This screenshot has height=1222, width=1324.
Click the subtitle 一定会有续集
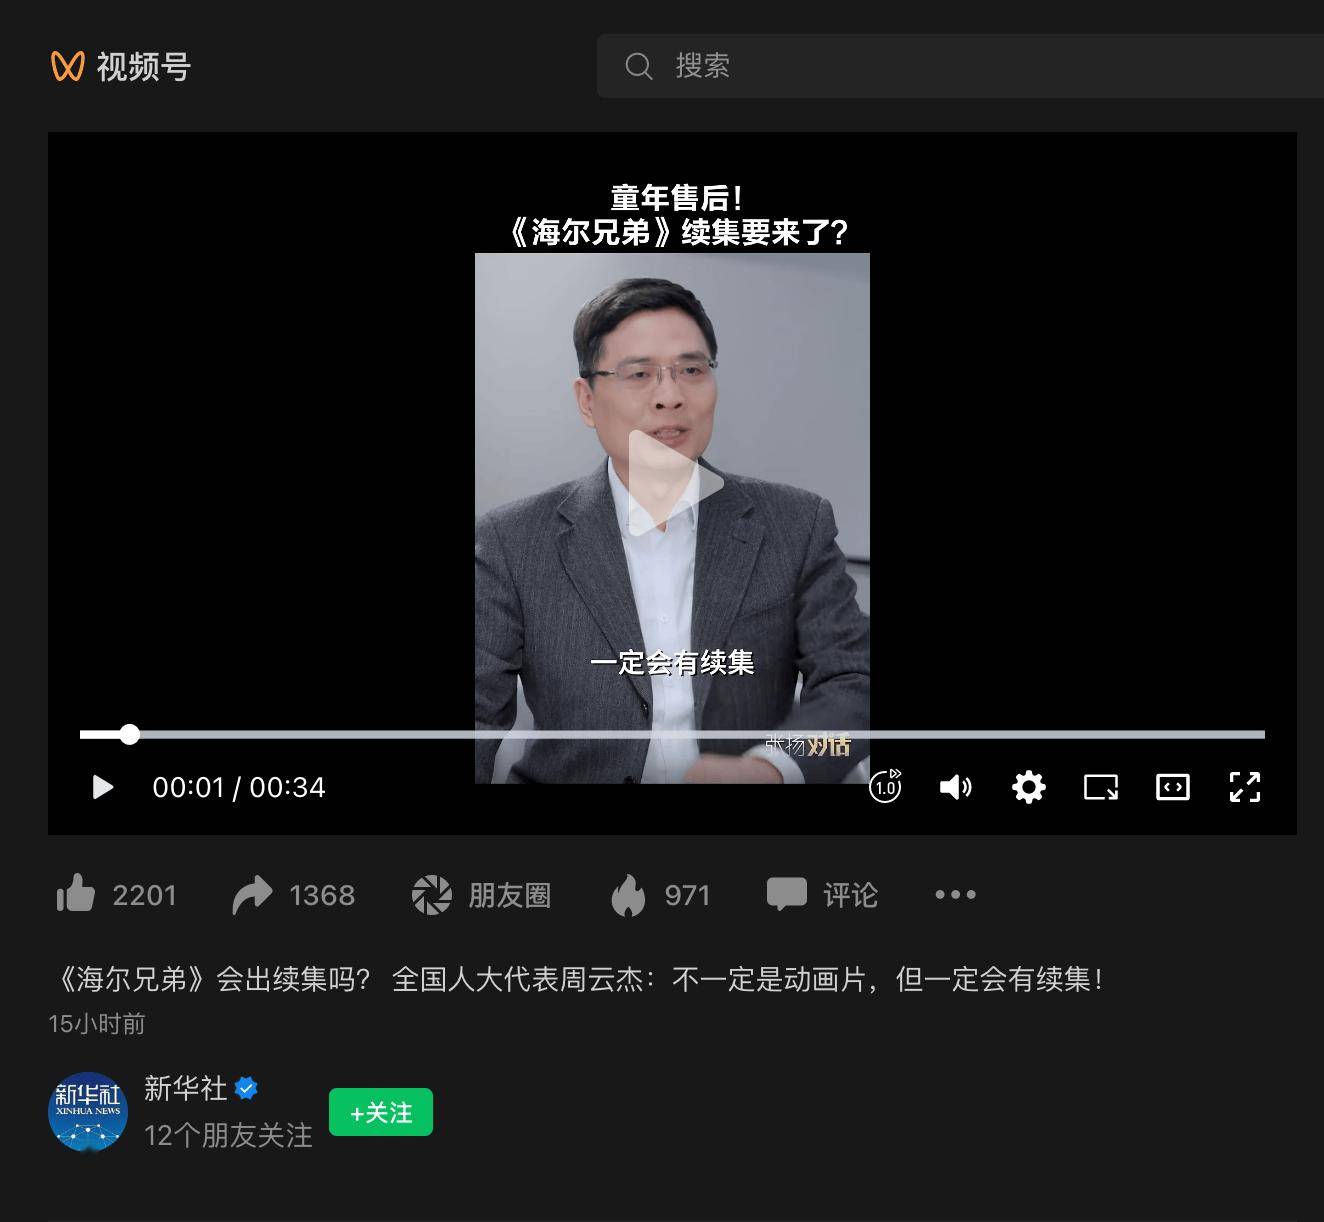pyautogui.click(x=672, y=662)
